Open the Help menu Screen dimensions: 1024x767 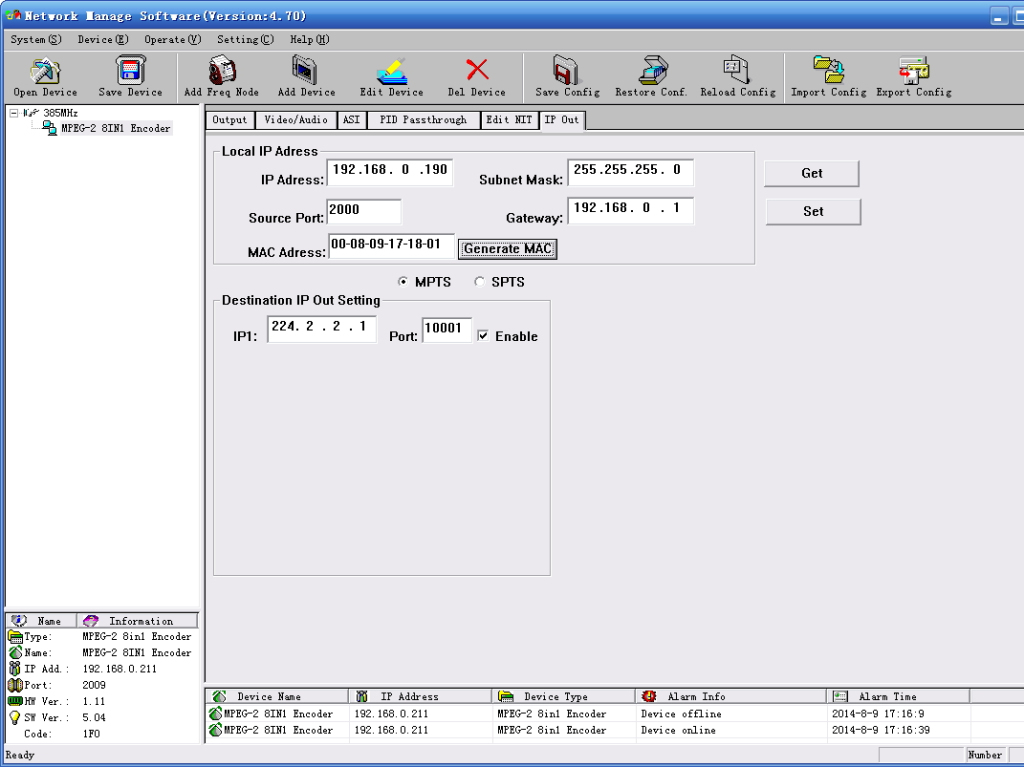point(310,39)
